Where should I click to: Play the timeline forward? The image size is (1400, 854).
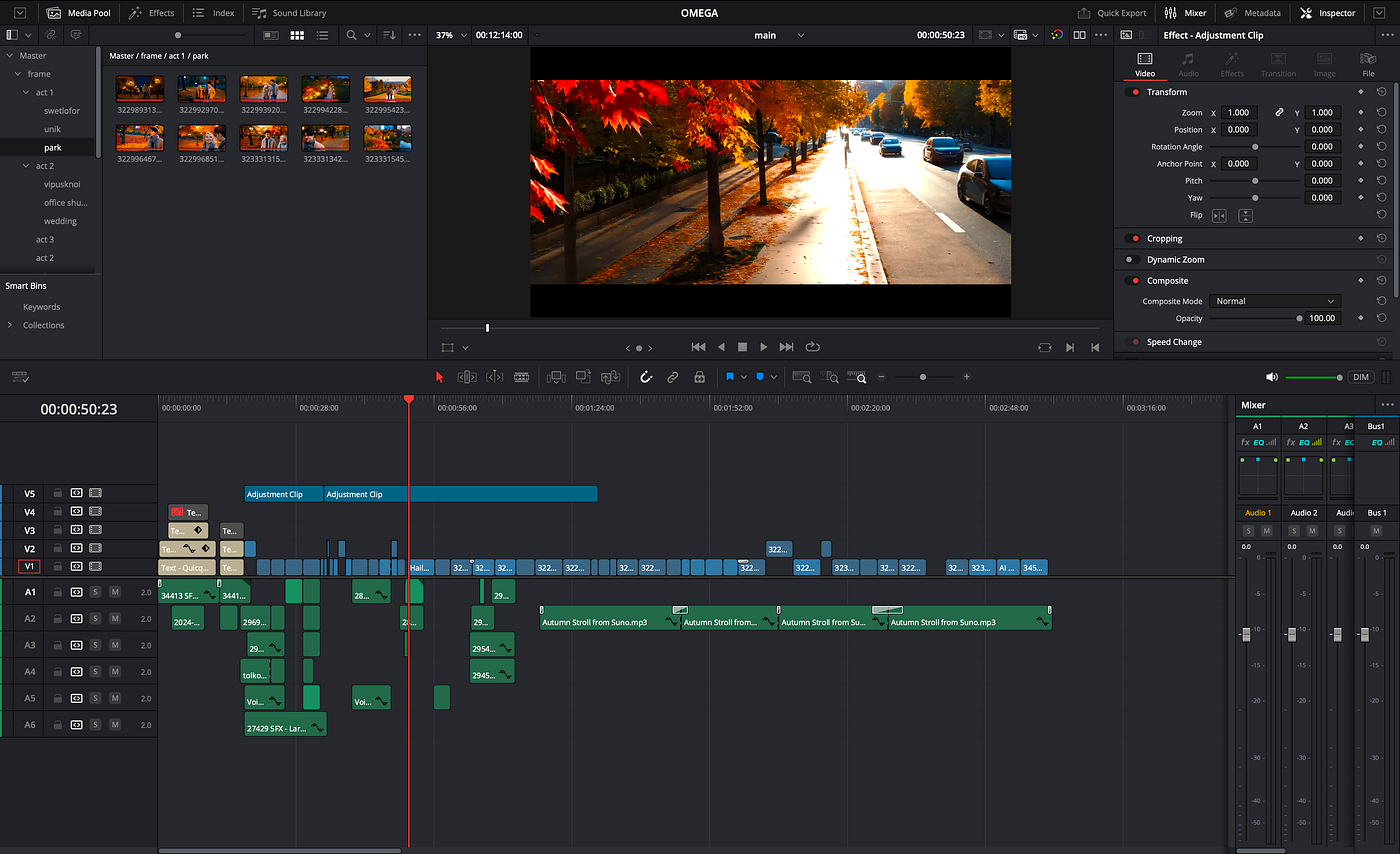click(x=764, y=347)
